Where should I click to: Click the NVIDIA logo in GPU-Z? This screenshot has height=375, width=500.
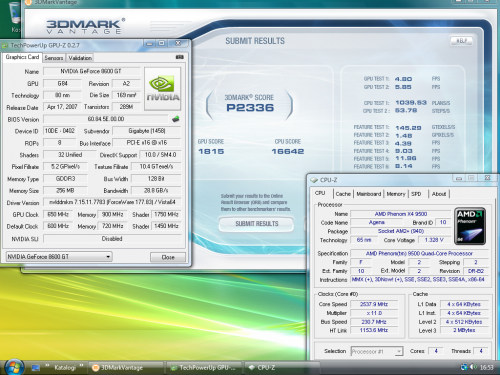coord(162,89)
